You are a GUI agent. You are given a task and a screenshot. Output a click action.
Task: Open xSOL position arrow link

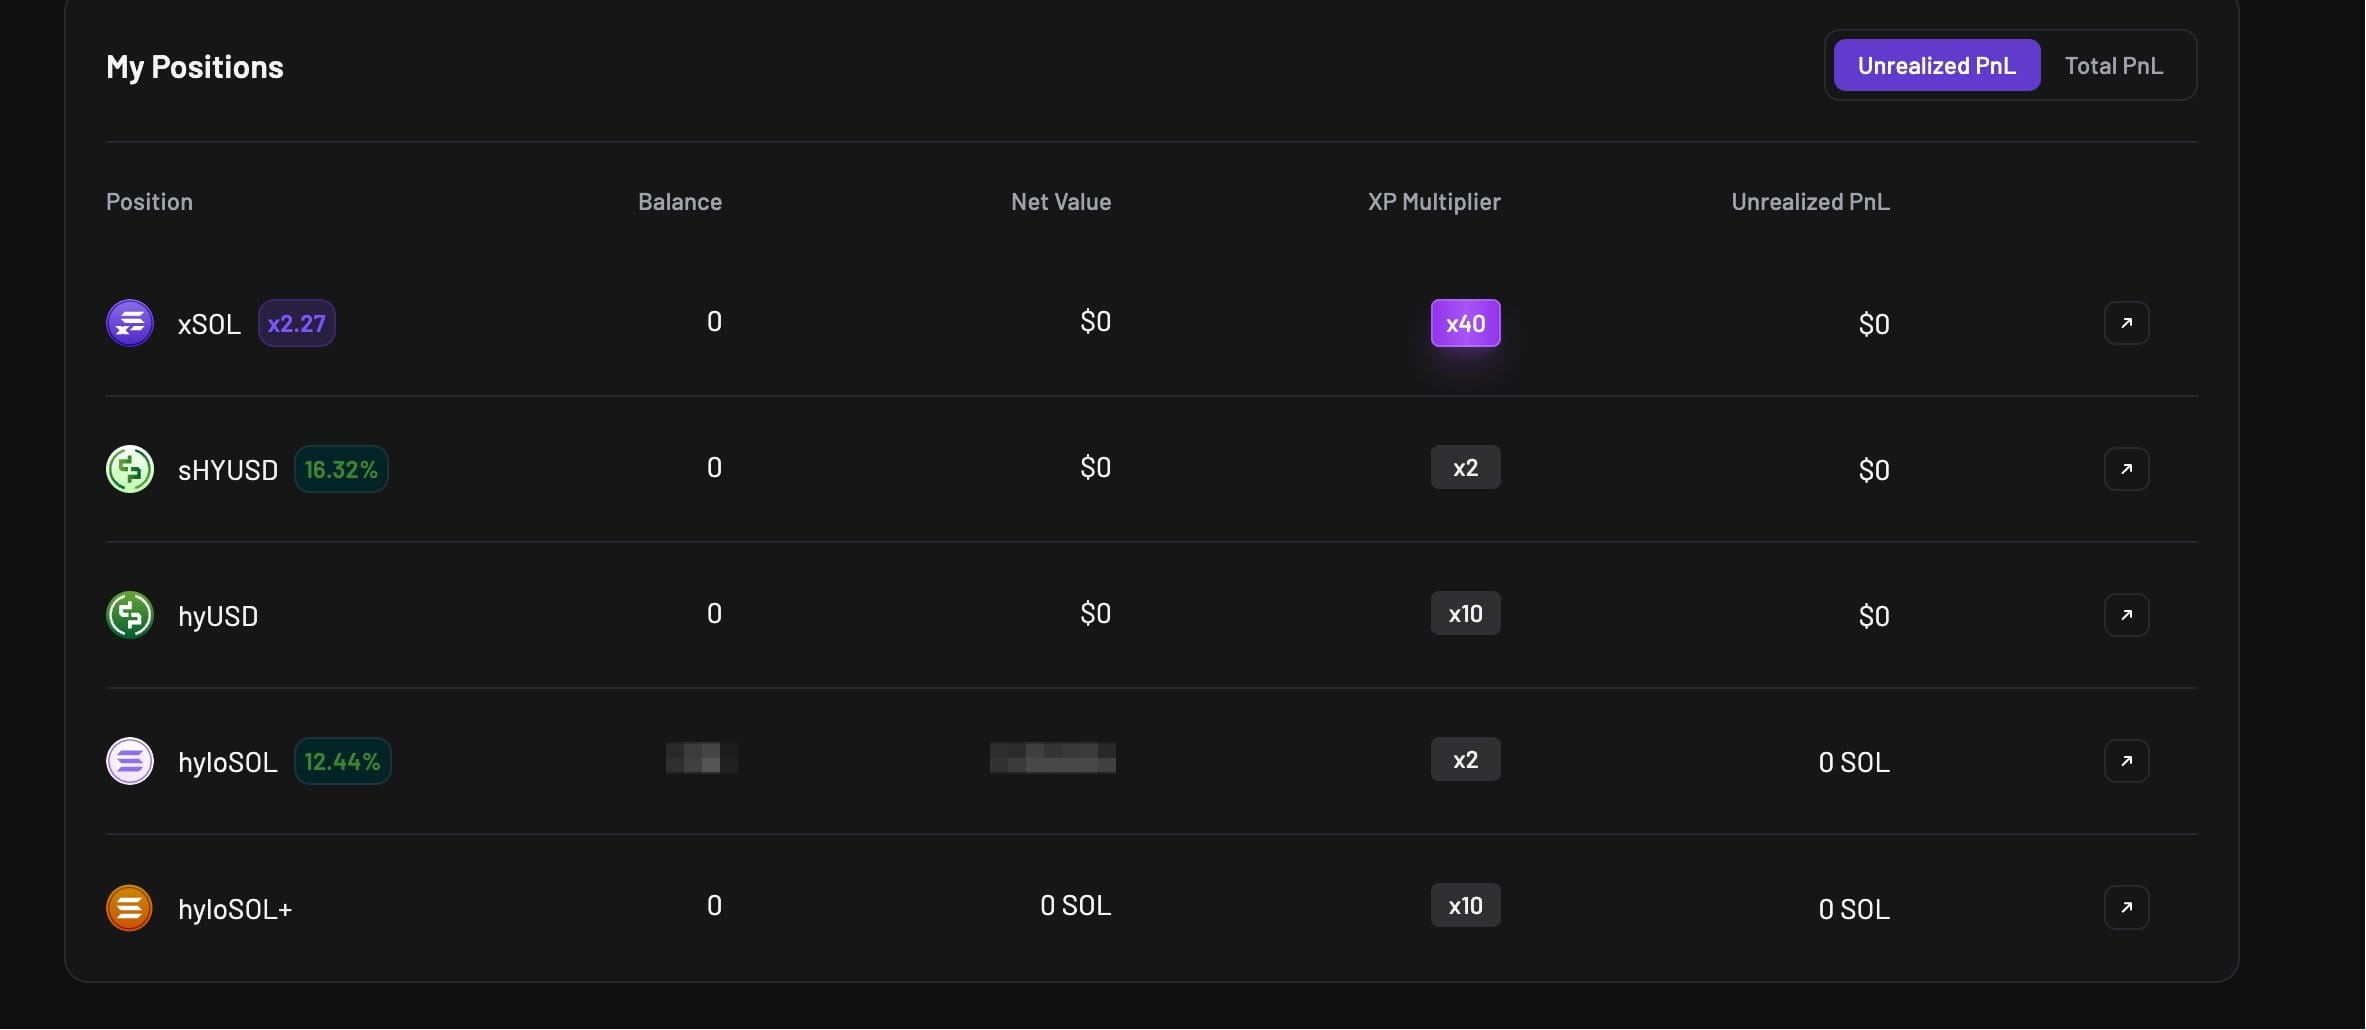2126,323
